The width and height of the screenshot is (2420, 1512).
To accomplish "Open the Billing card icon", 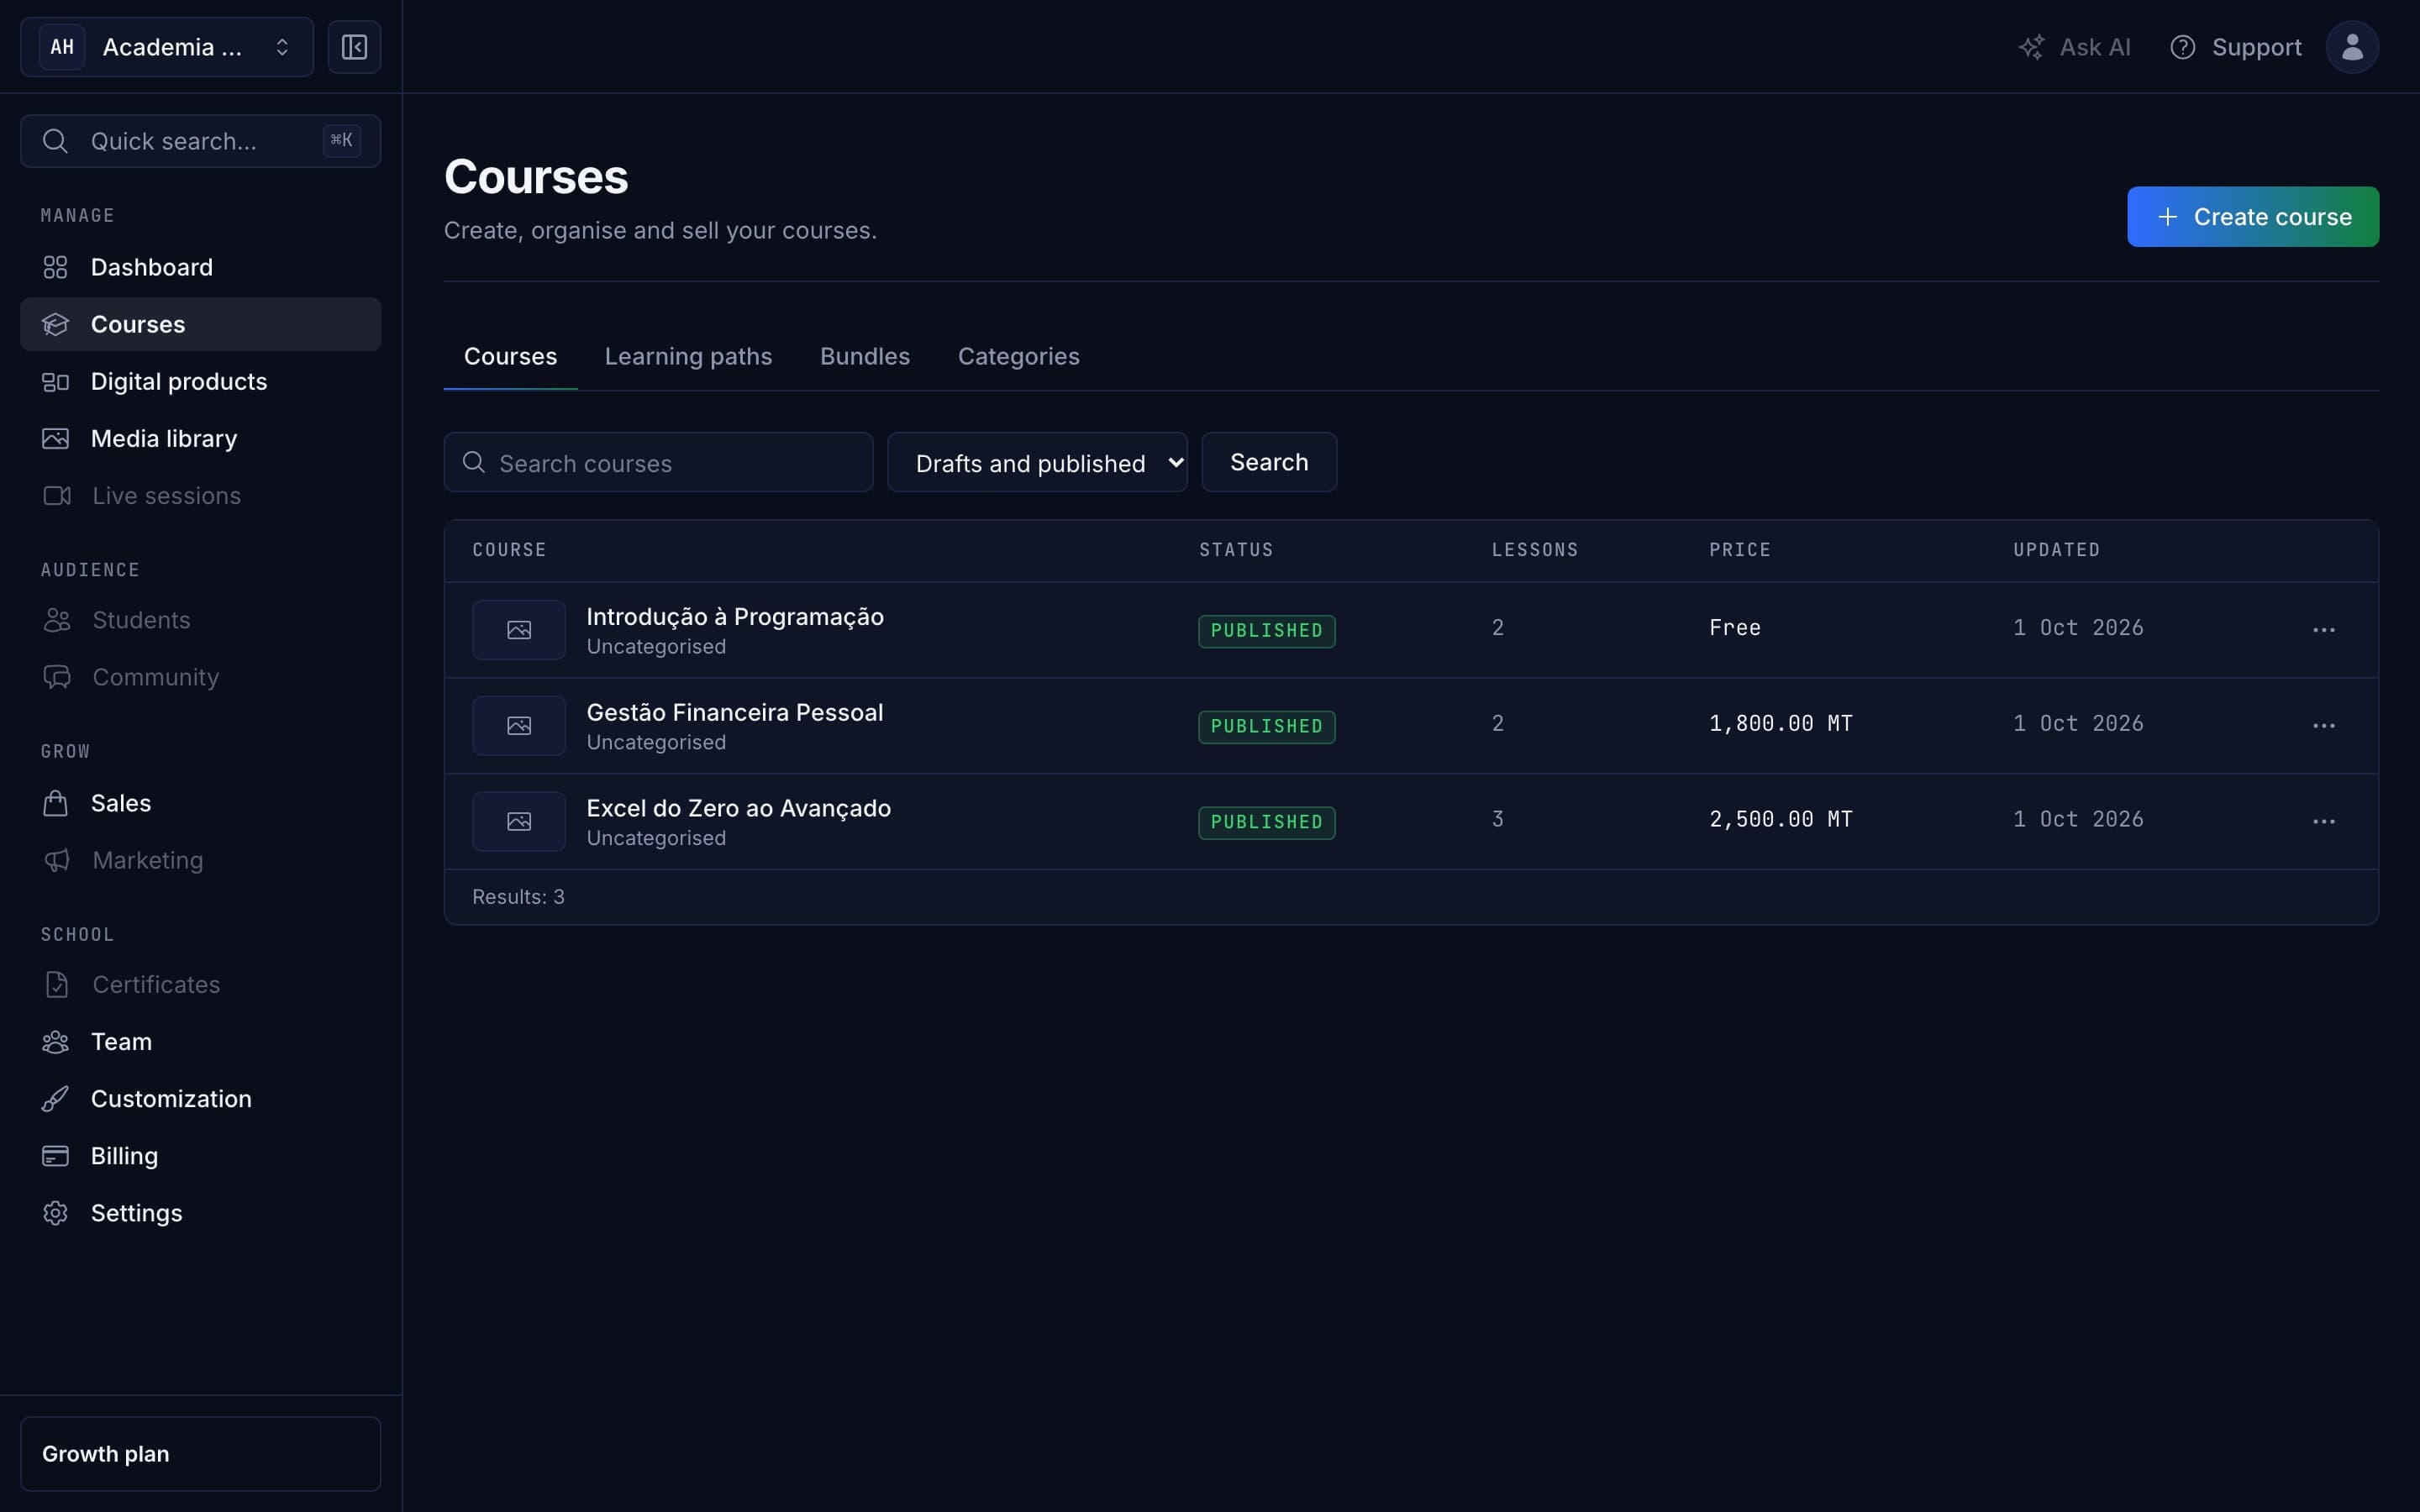I will point(55,1156).
